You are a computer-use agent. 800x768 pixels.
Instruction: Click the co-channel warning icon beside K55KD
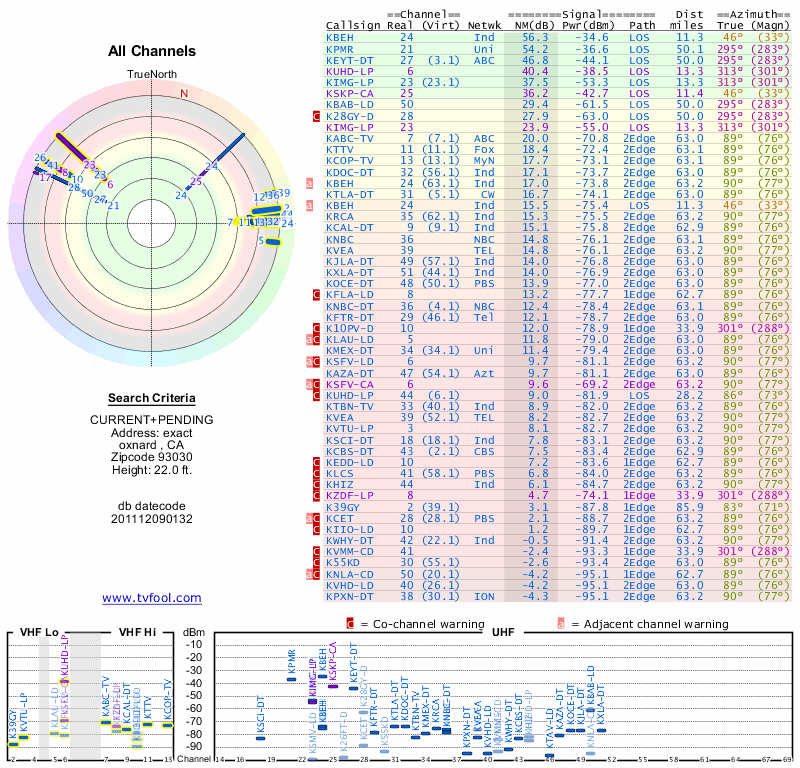[316, 562]
